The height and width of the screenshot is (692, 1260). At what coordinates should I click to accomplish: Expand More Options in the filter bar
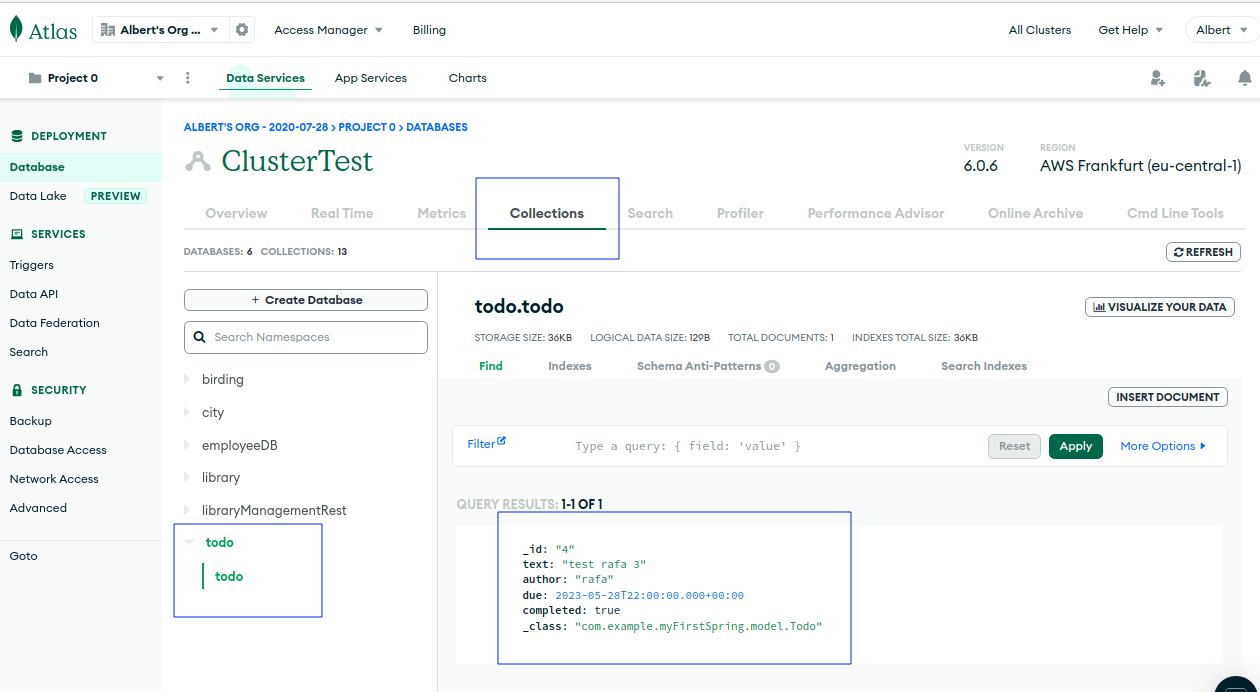(1163, 446)
